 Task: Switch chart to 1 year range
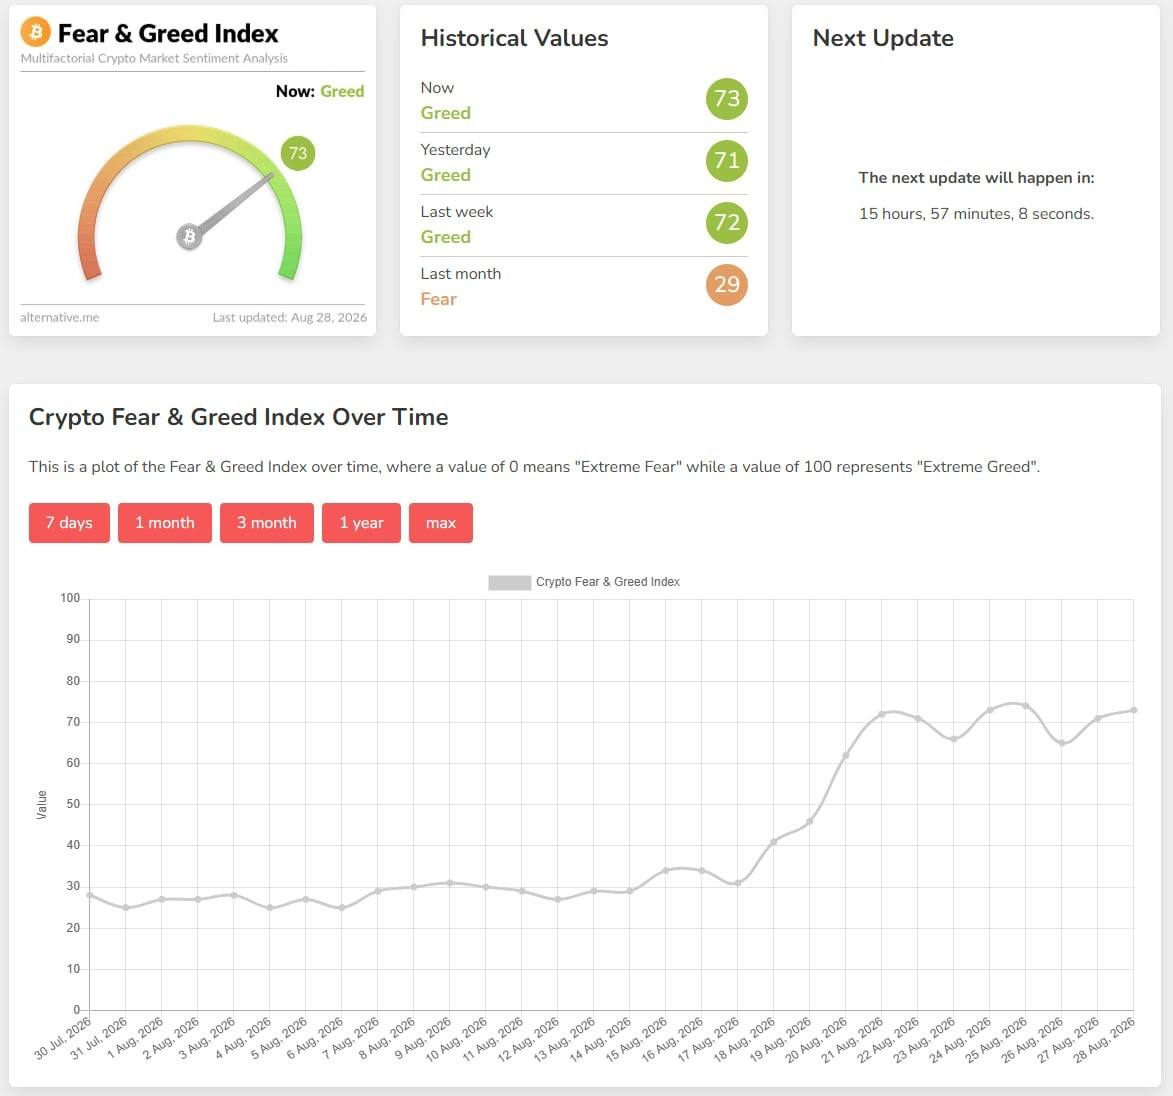point(361,523)
